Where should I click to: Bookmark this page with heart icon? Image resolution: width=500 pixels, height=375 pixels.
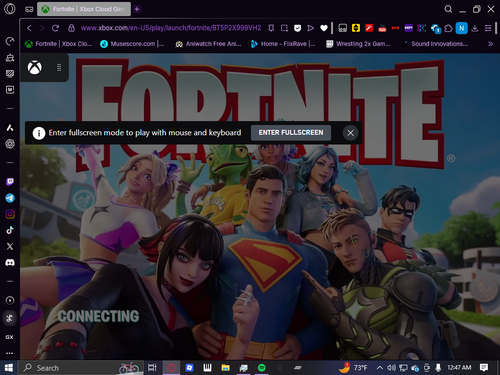pyautogui.click(x=324, y=28)
